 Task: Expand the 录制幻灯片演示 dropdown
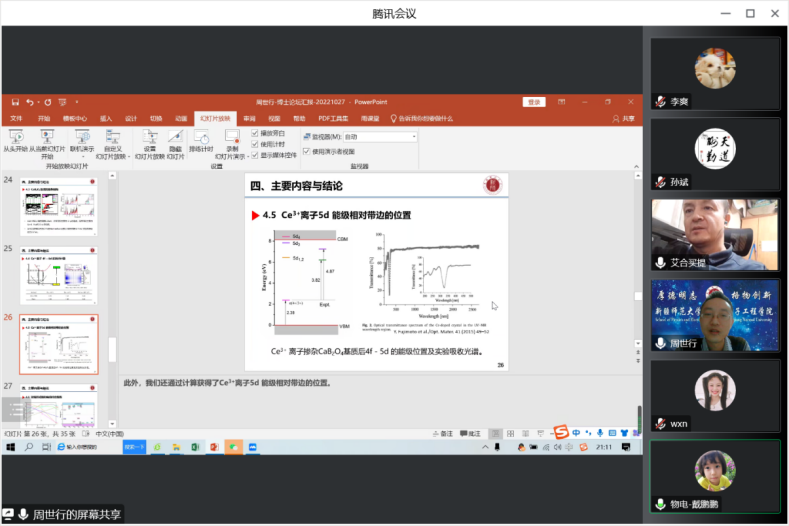pyautogui.click(x=233, y=157)
